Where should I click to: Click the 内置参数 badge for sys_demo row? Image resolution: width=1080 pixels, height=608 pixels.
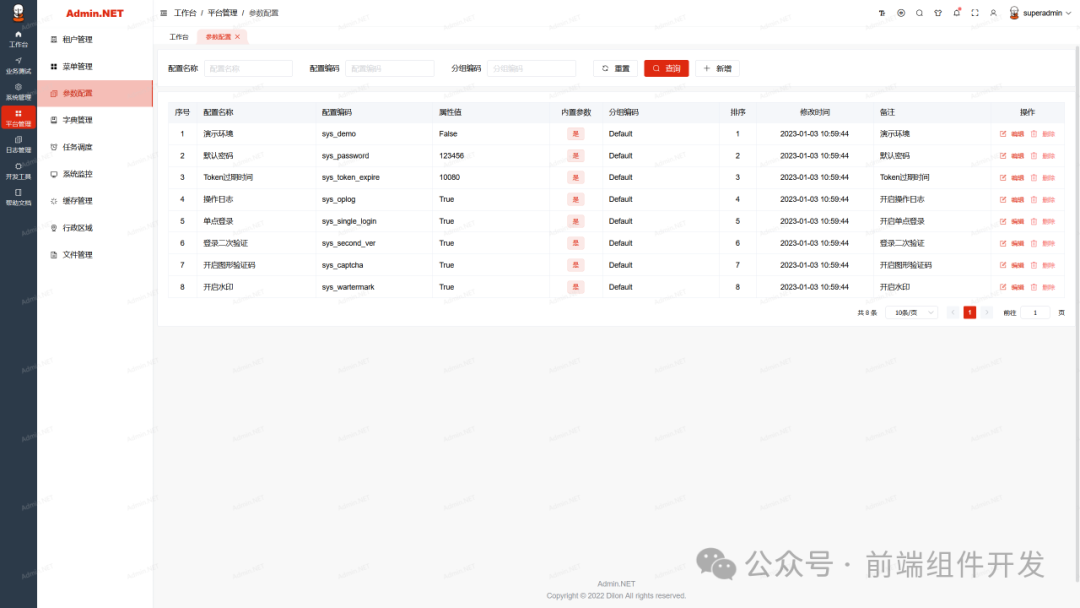(x=575, y=133)
